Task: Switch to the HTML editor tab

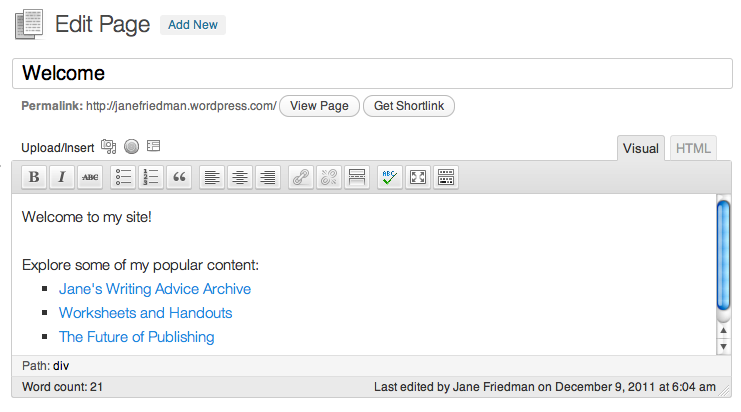Action: [693, 148]
